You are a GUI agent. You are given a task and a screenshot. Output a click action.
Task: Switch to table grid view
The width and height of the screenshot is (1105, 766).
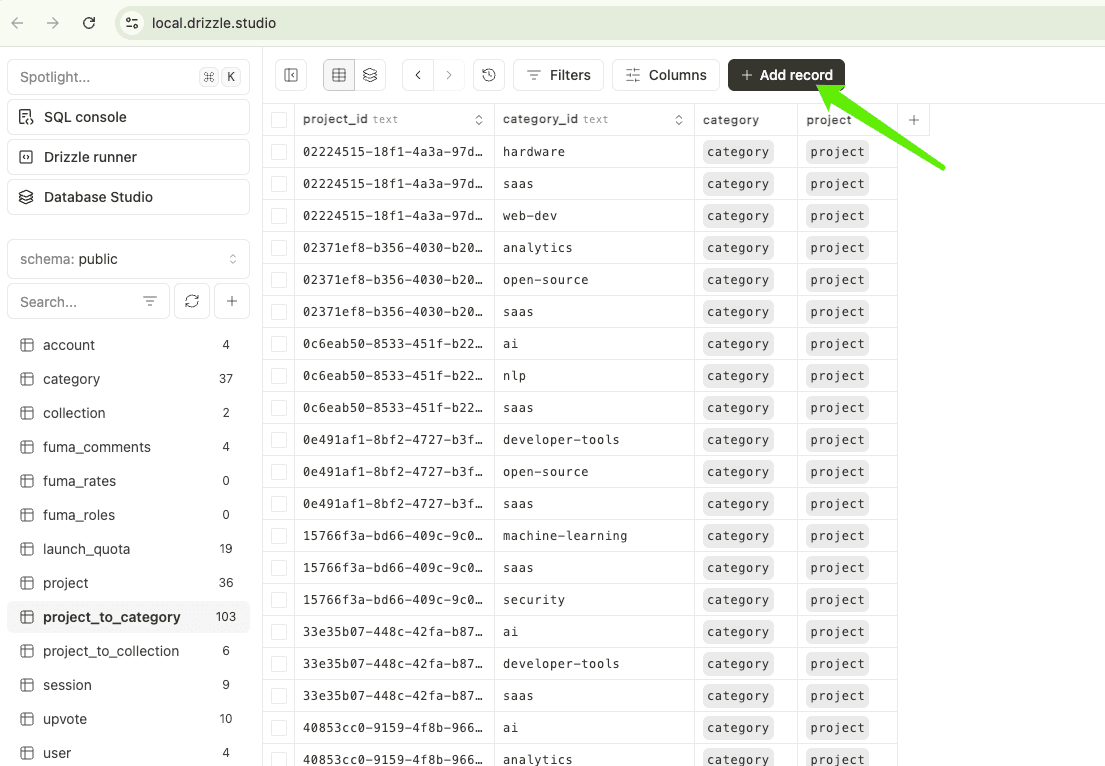pyautogui.click(x=339, y=75)
